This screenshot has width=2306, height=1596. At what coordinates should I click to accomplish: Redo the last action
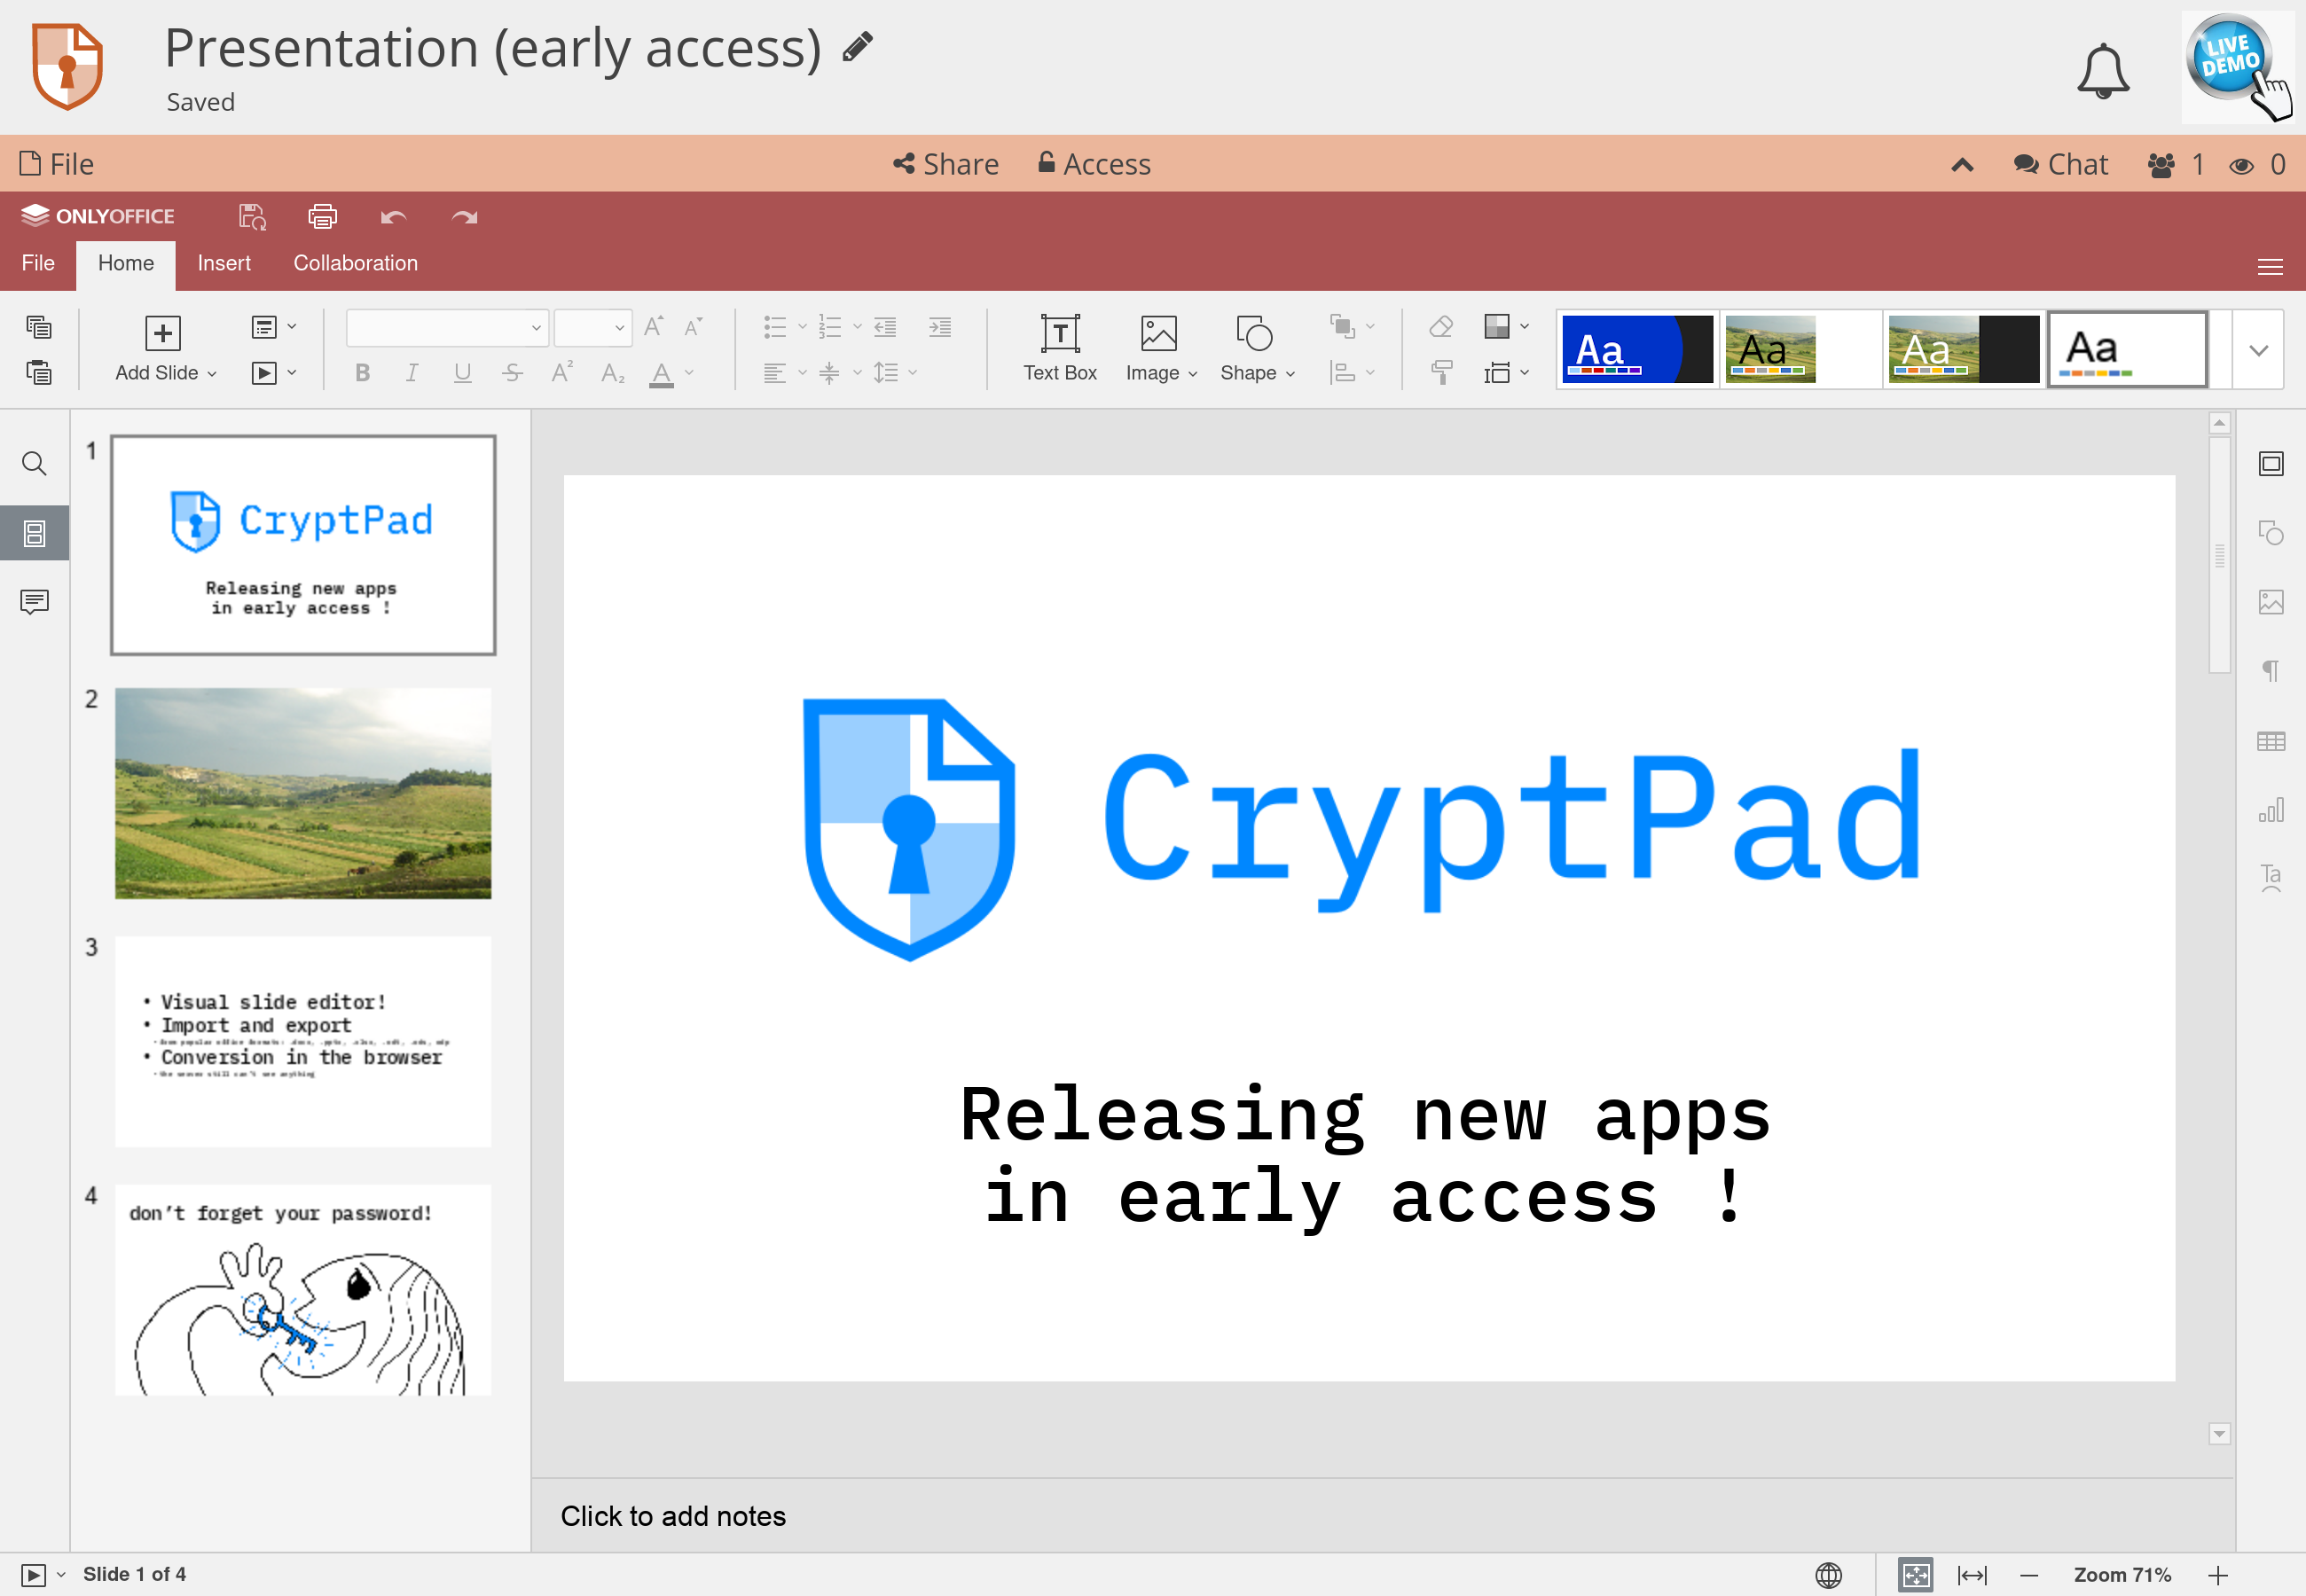coord(464,217)
